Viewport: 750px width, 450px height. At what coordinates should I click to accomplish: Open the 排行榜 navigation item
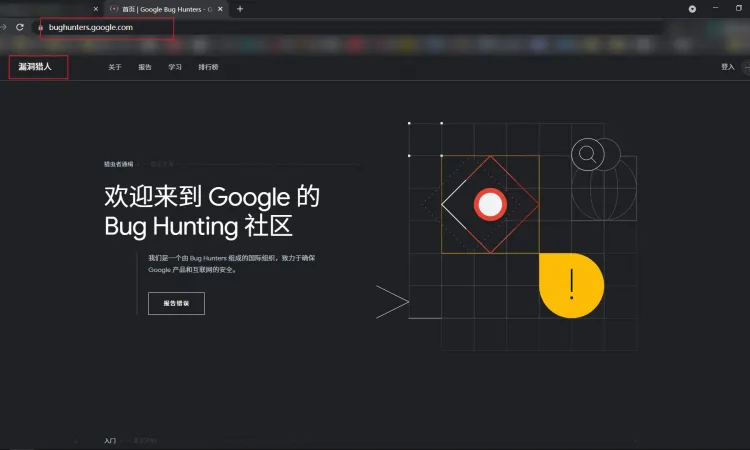click(208, 67)
